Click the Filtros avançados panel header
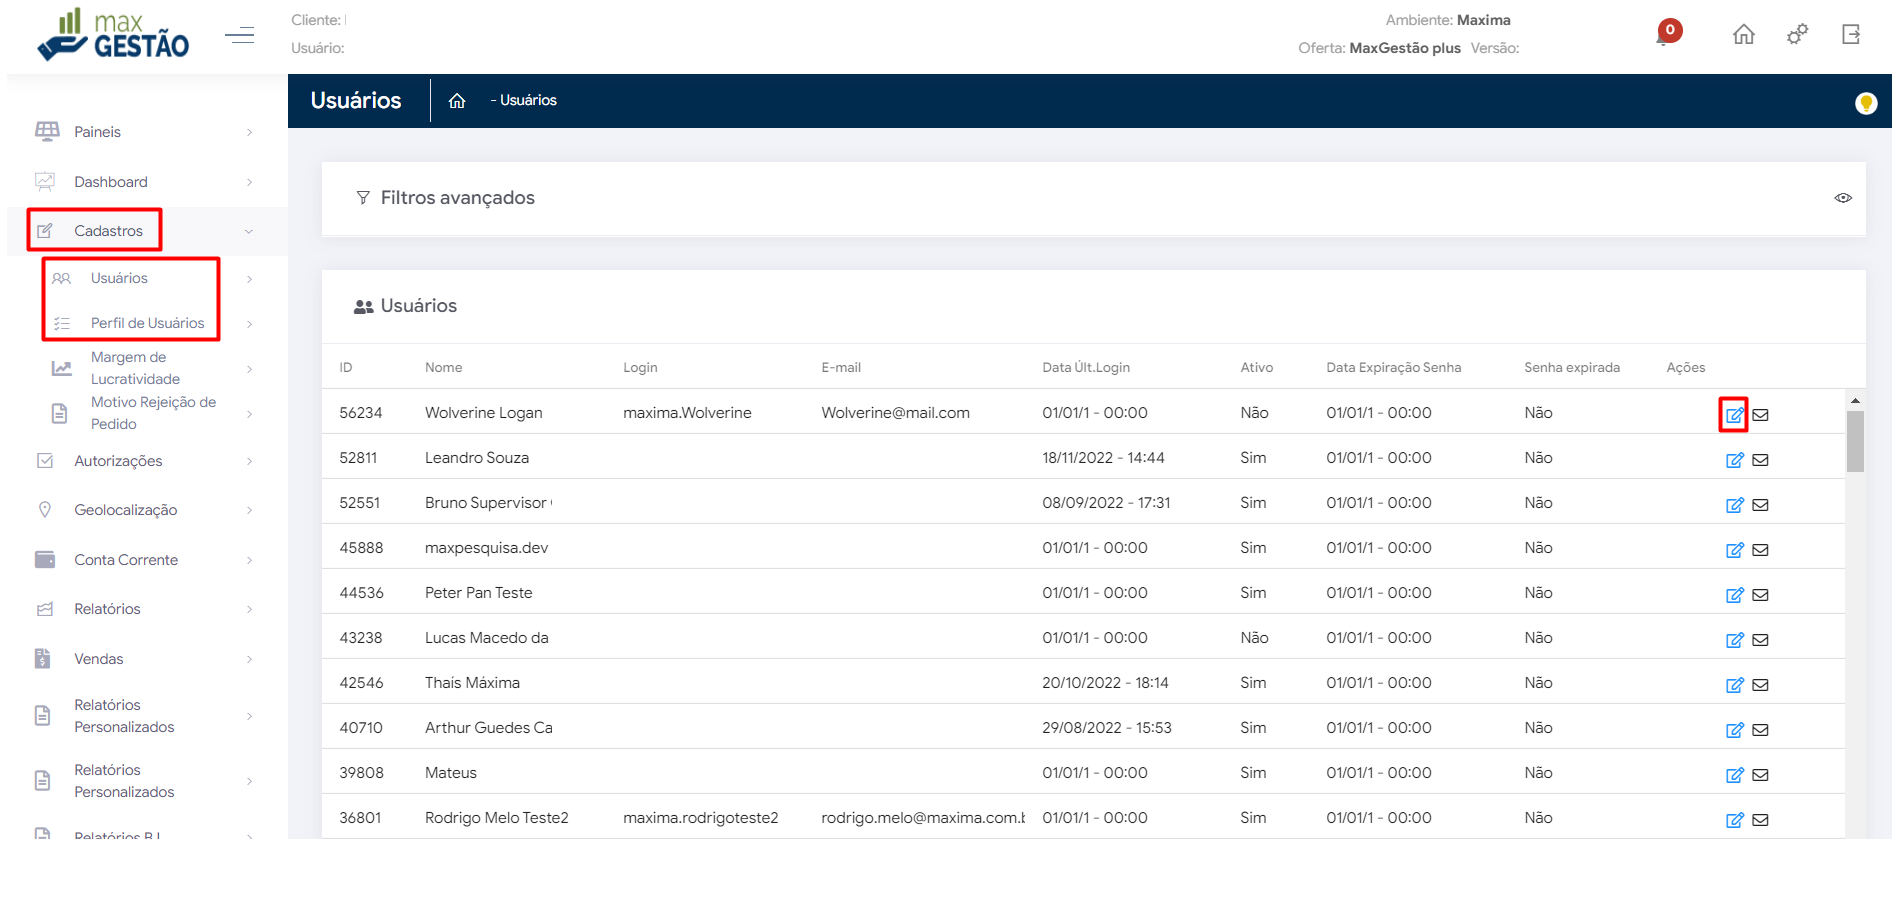The image size is (1895, 900). [458, 198]
